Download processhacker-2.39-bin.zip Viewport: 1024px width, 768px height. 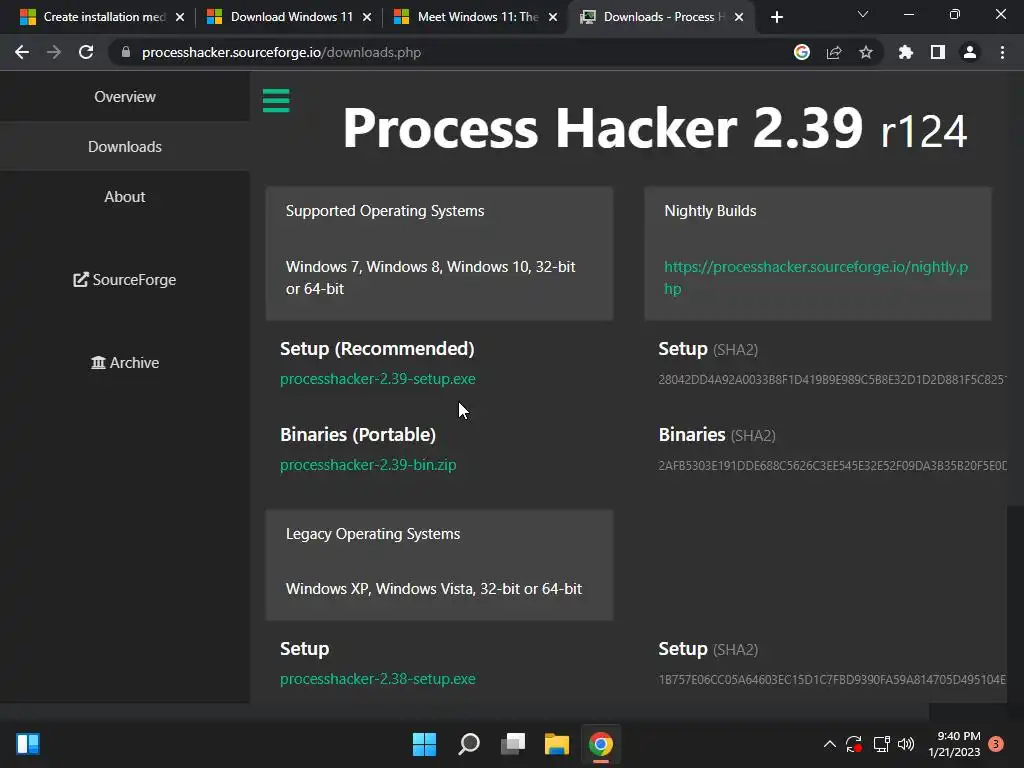click(x=368, y=465)
